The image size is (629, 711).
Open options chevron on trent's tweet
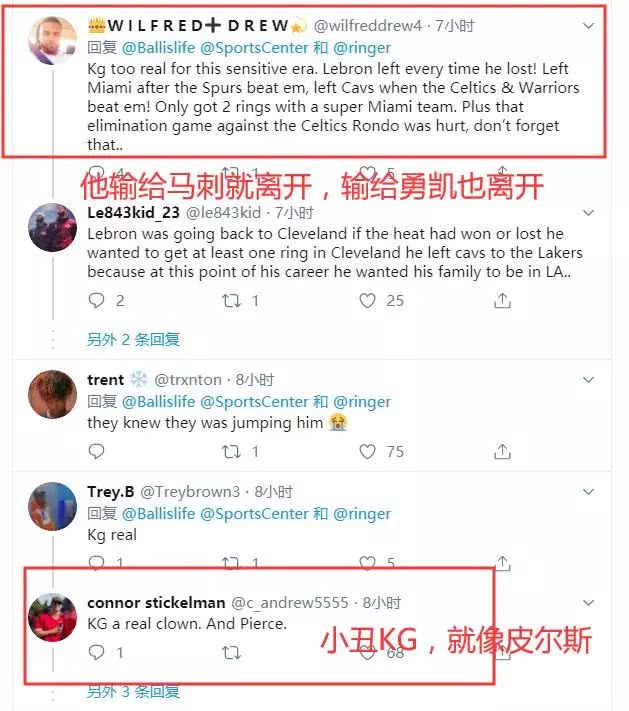588,380
